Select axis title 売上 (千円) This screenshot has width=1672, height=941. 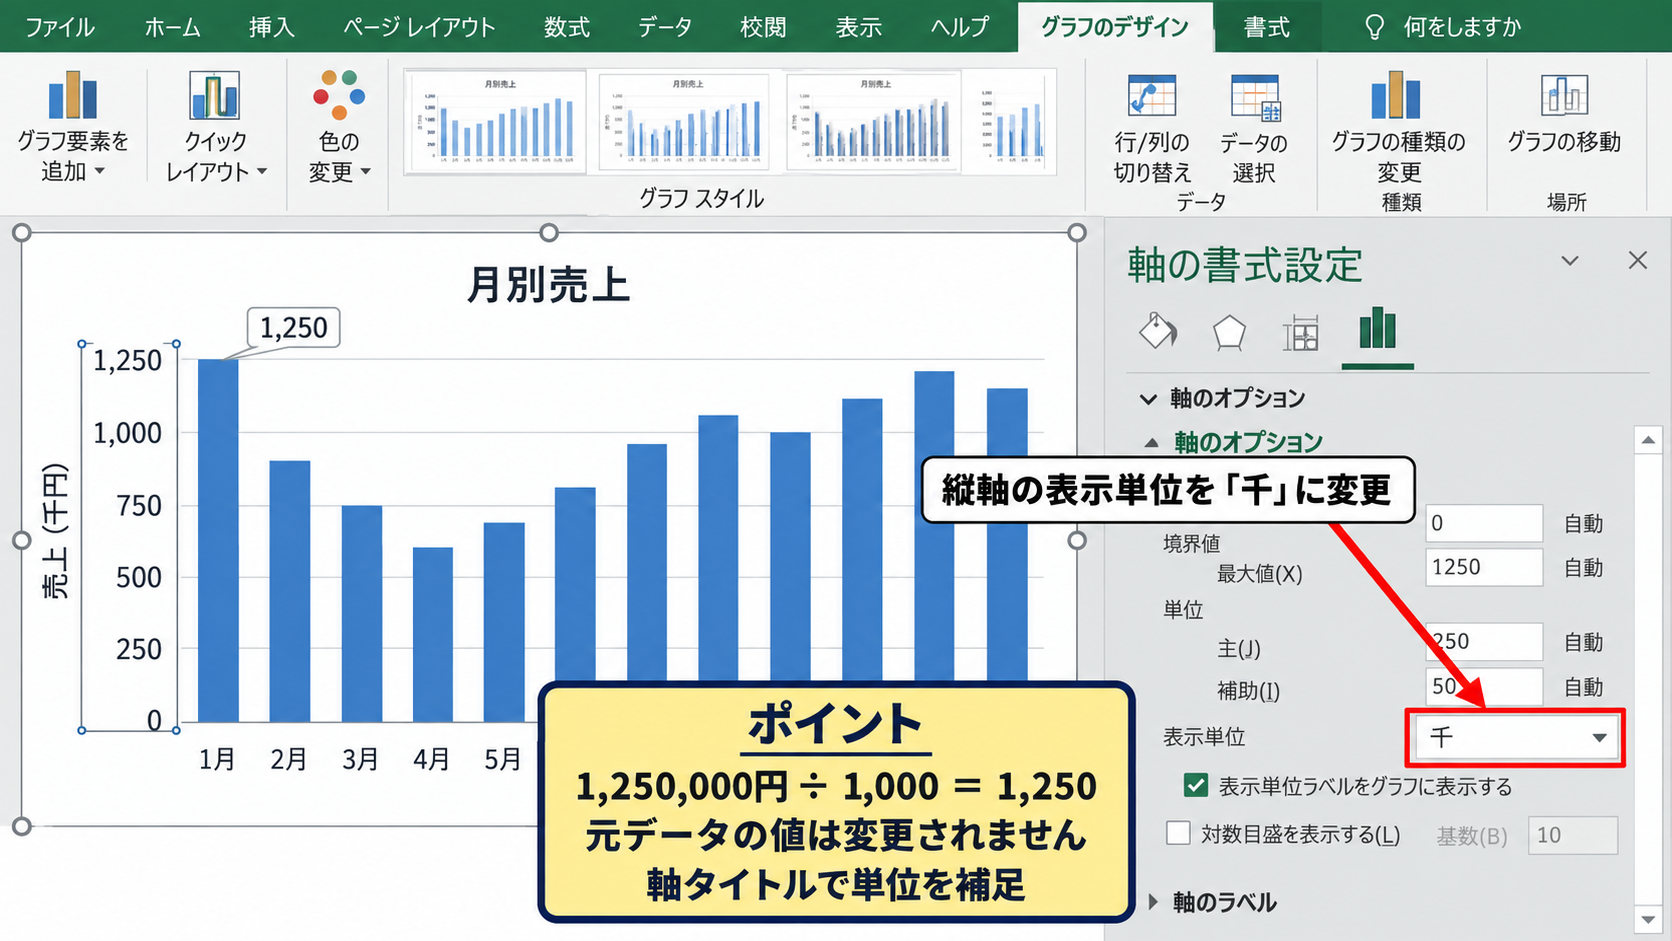click(55, 532)
